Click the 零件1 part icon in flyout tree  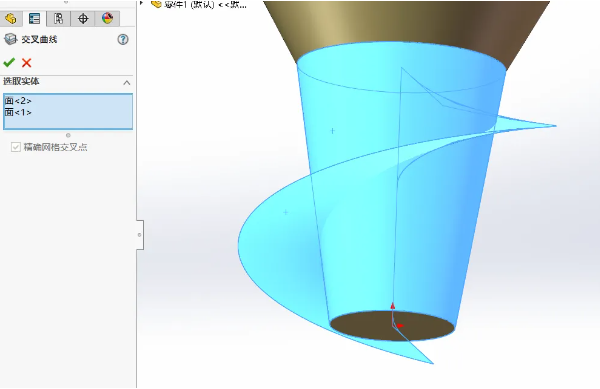click(156, 4)
